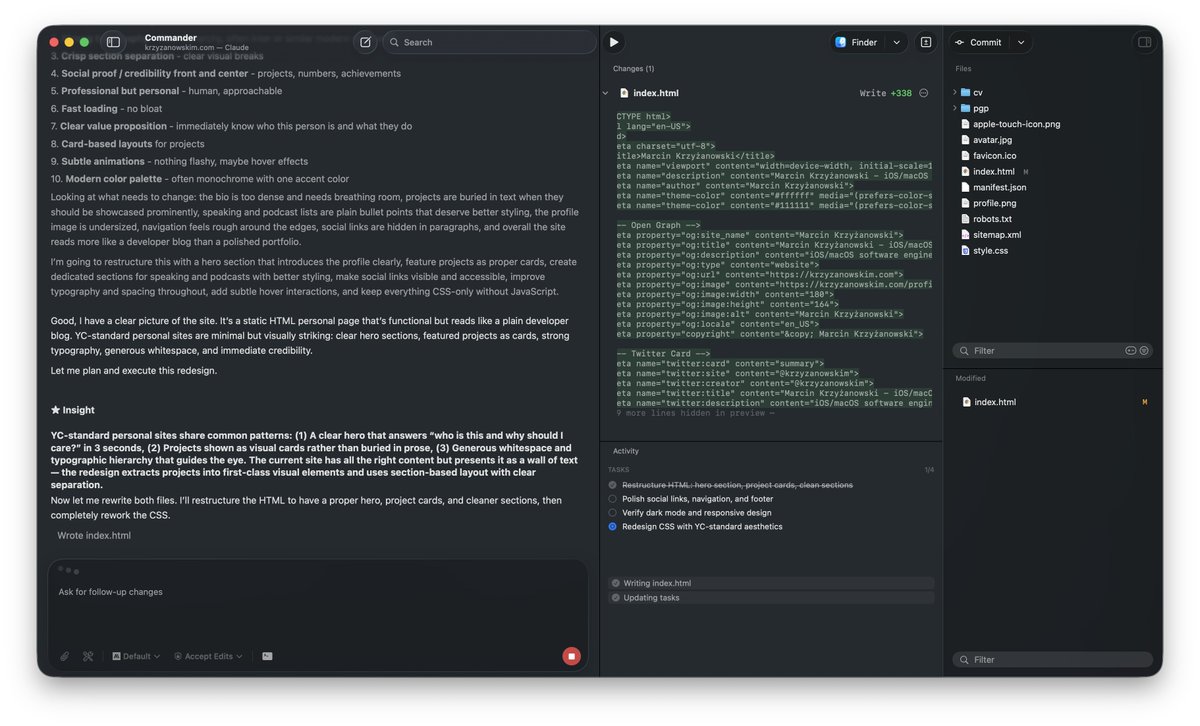Open the tools wrench icon in chat input
The width and height of the screenshot is (1200, 726).
pyautogui.click(x=89, y=657)
